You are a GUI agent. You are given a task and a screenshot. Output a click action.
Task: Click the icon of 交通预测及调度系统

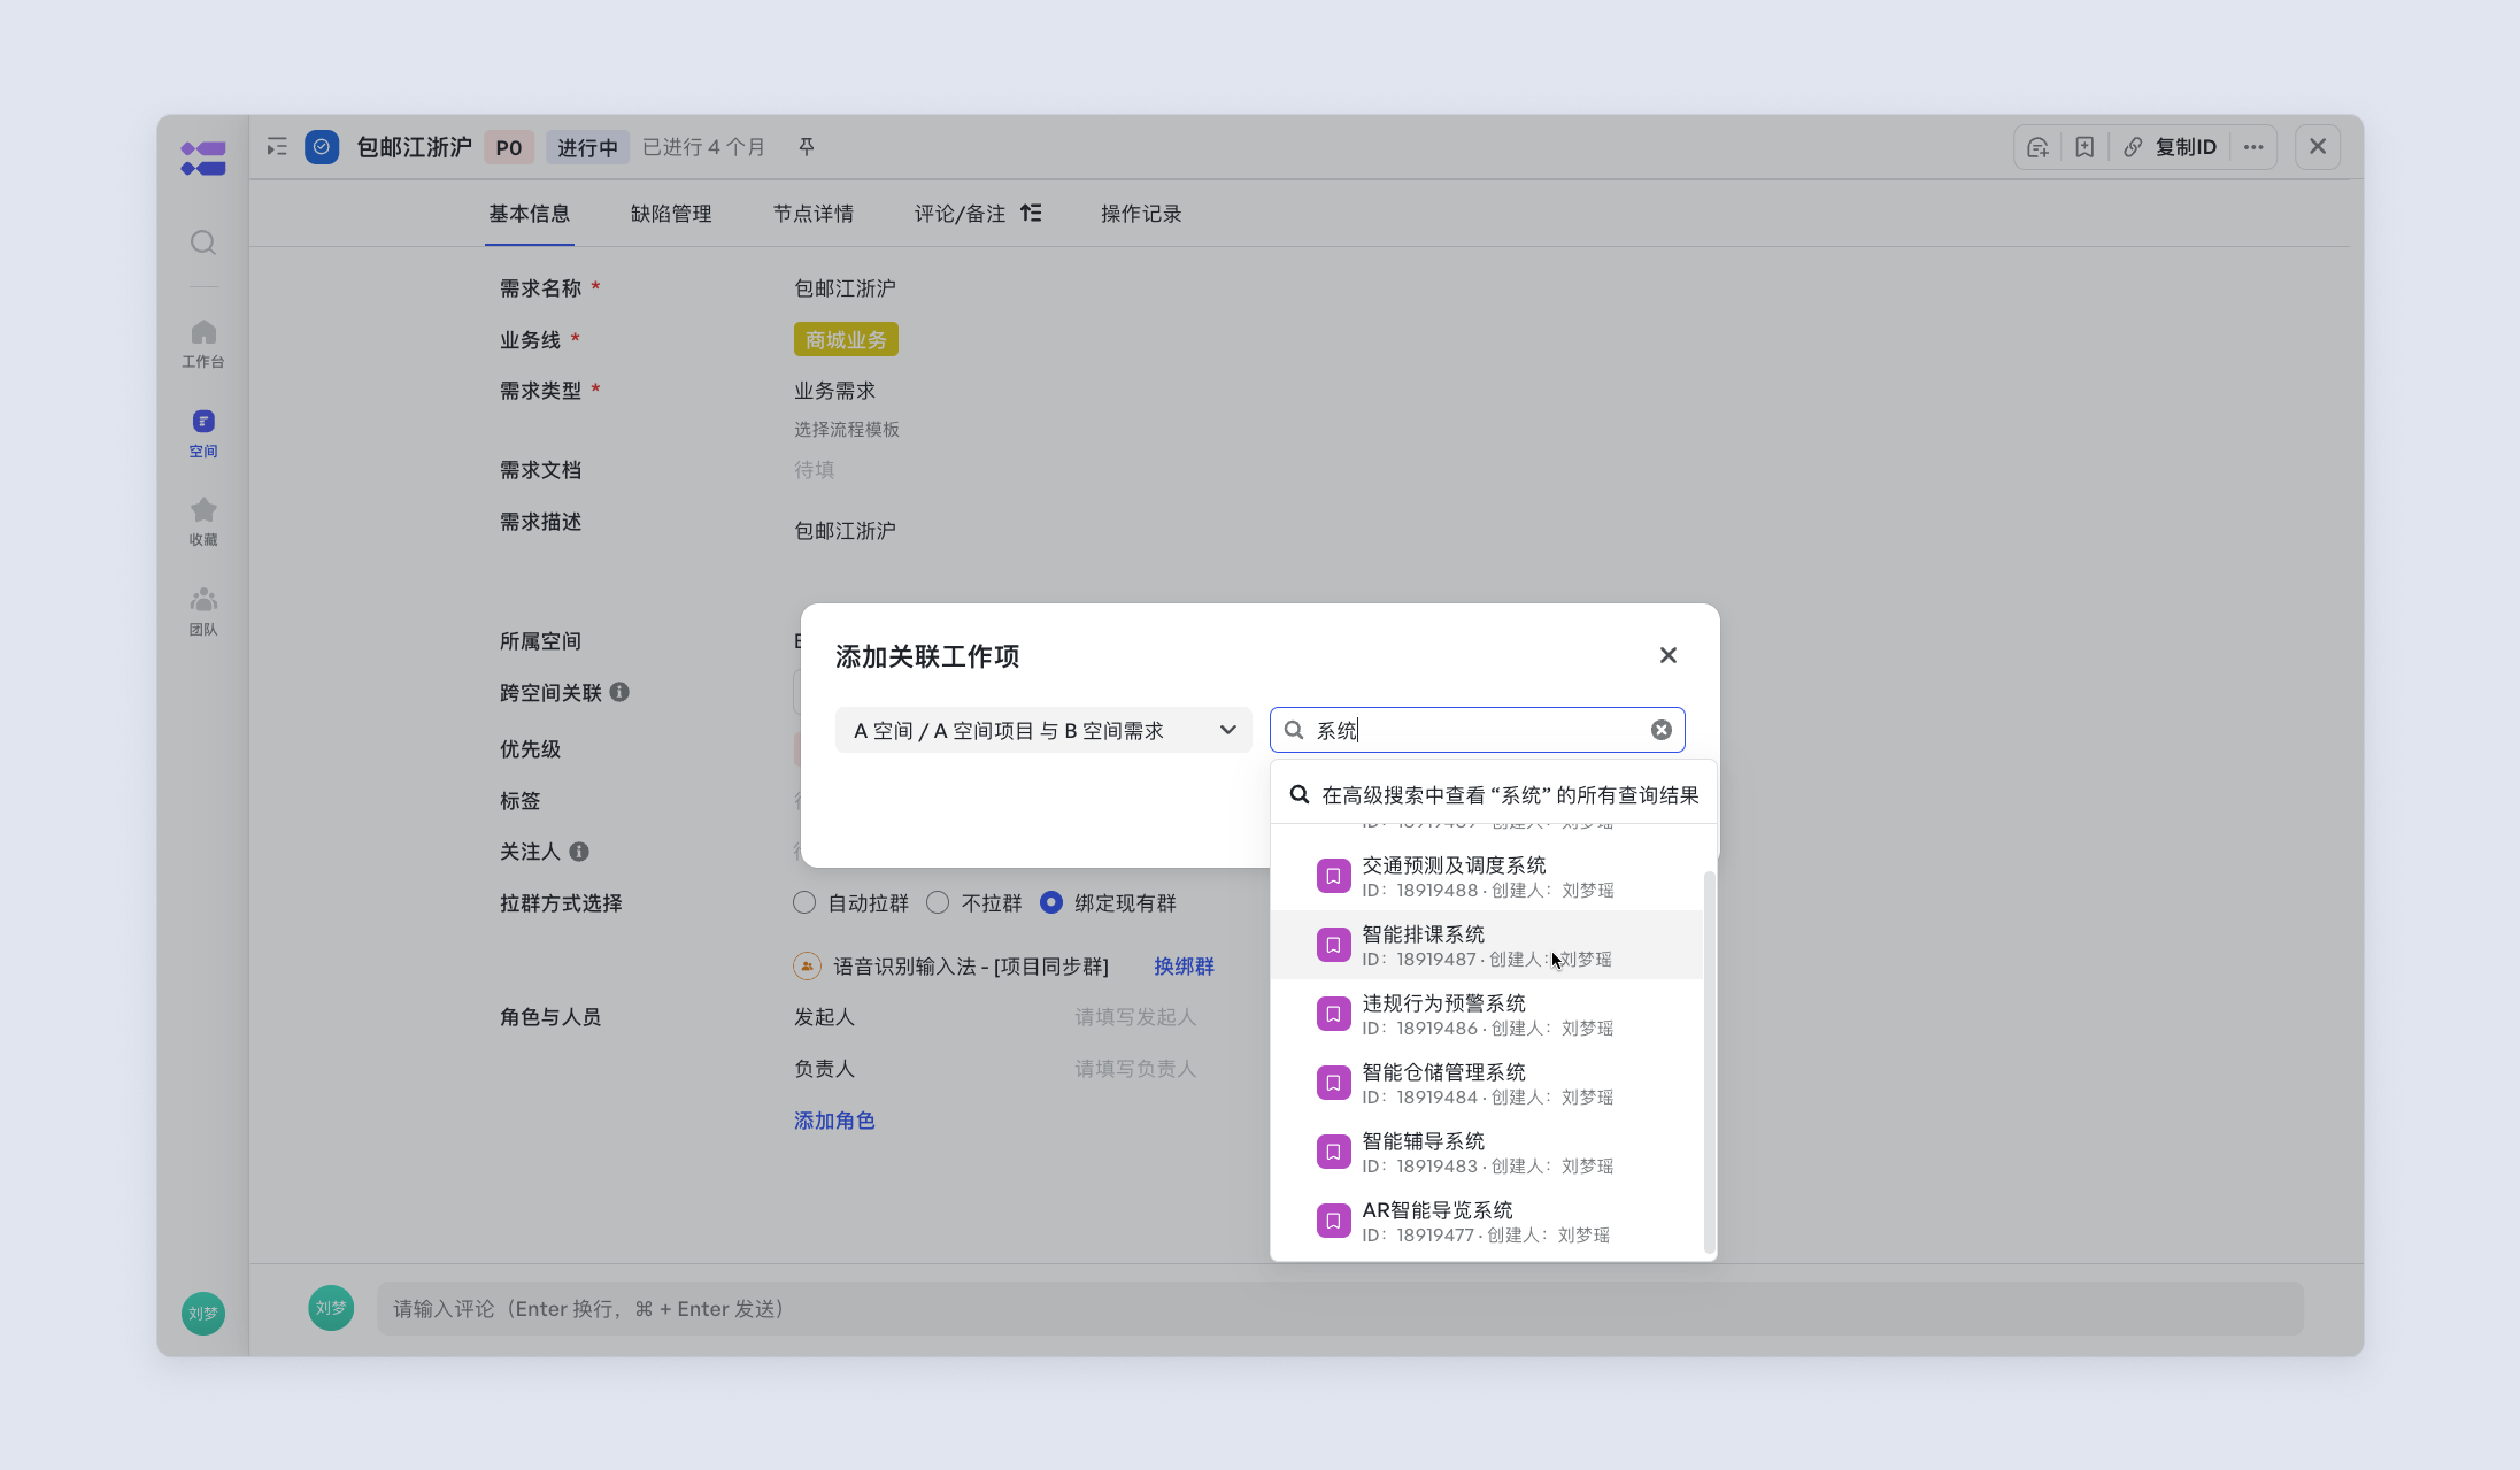[x=1333, y=876]
